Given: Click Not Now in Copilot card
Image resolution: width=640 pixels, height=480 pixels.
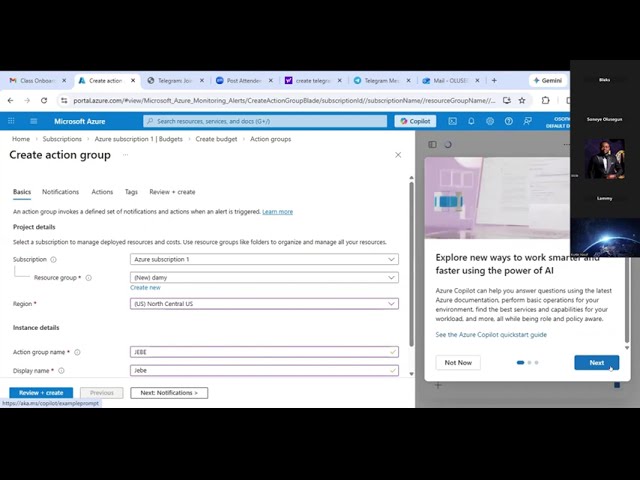Looking at the screenshot, I should (458, 362).
